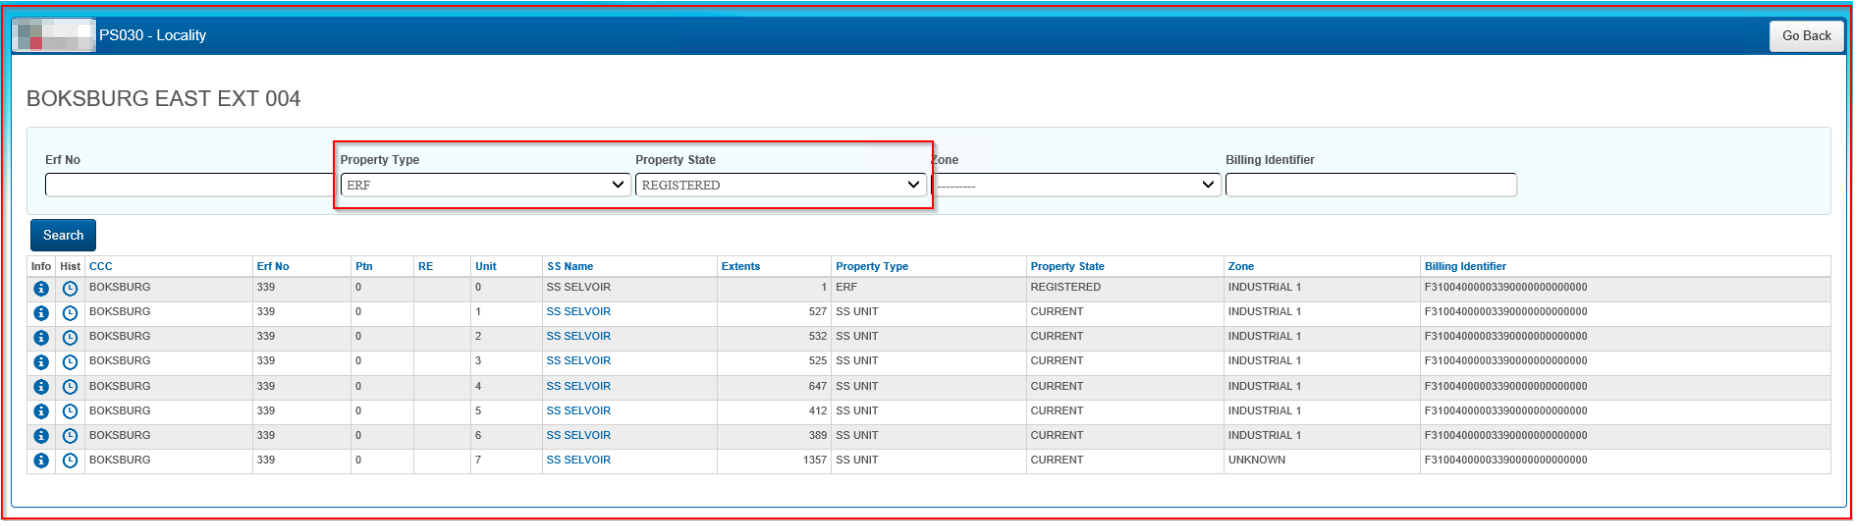Open history clock icon for the ERF row

tap(70, 289)
